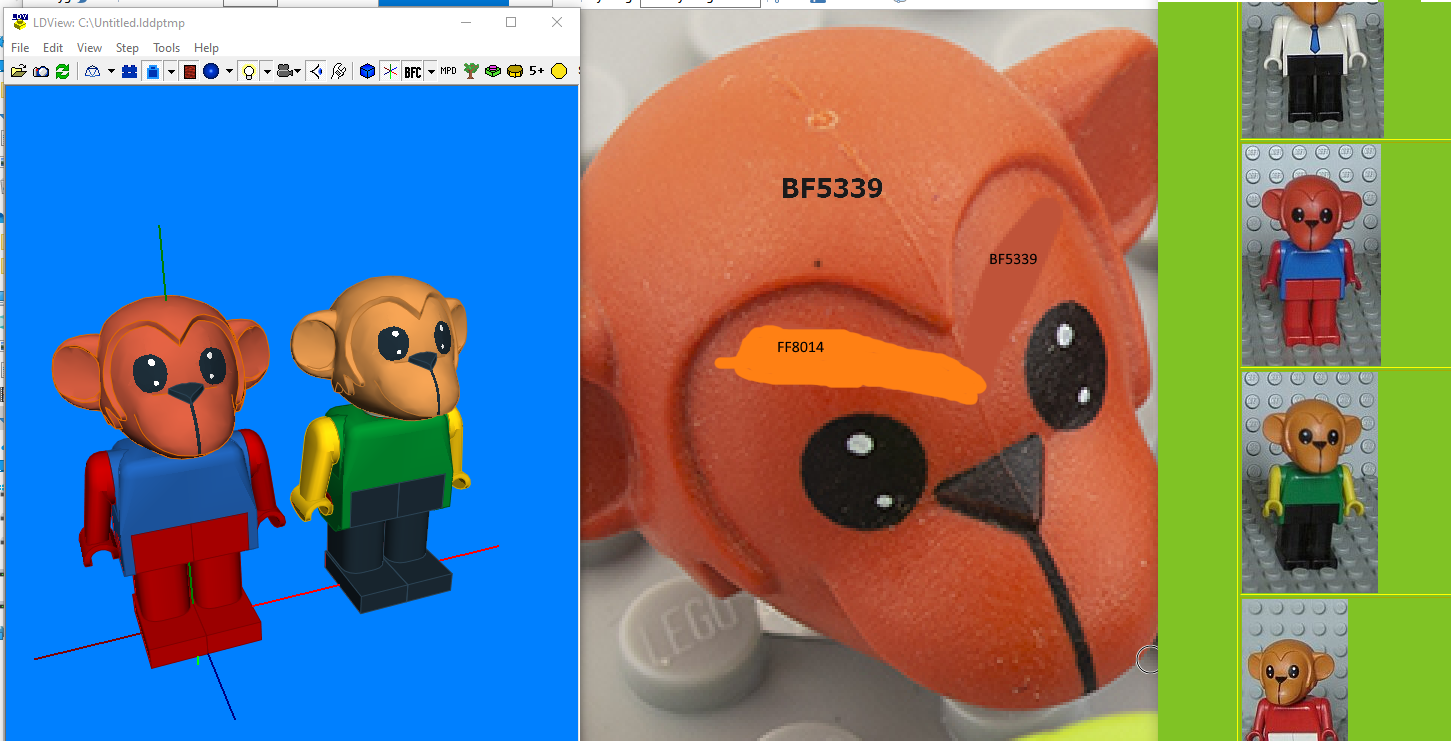Viewport: 1451px width, 741px height.
Task: Maximize the LDView window
Action: click(511, 22)
